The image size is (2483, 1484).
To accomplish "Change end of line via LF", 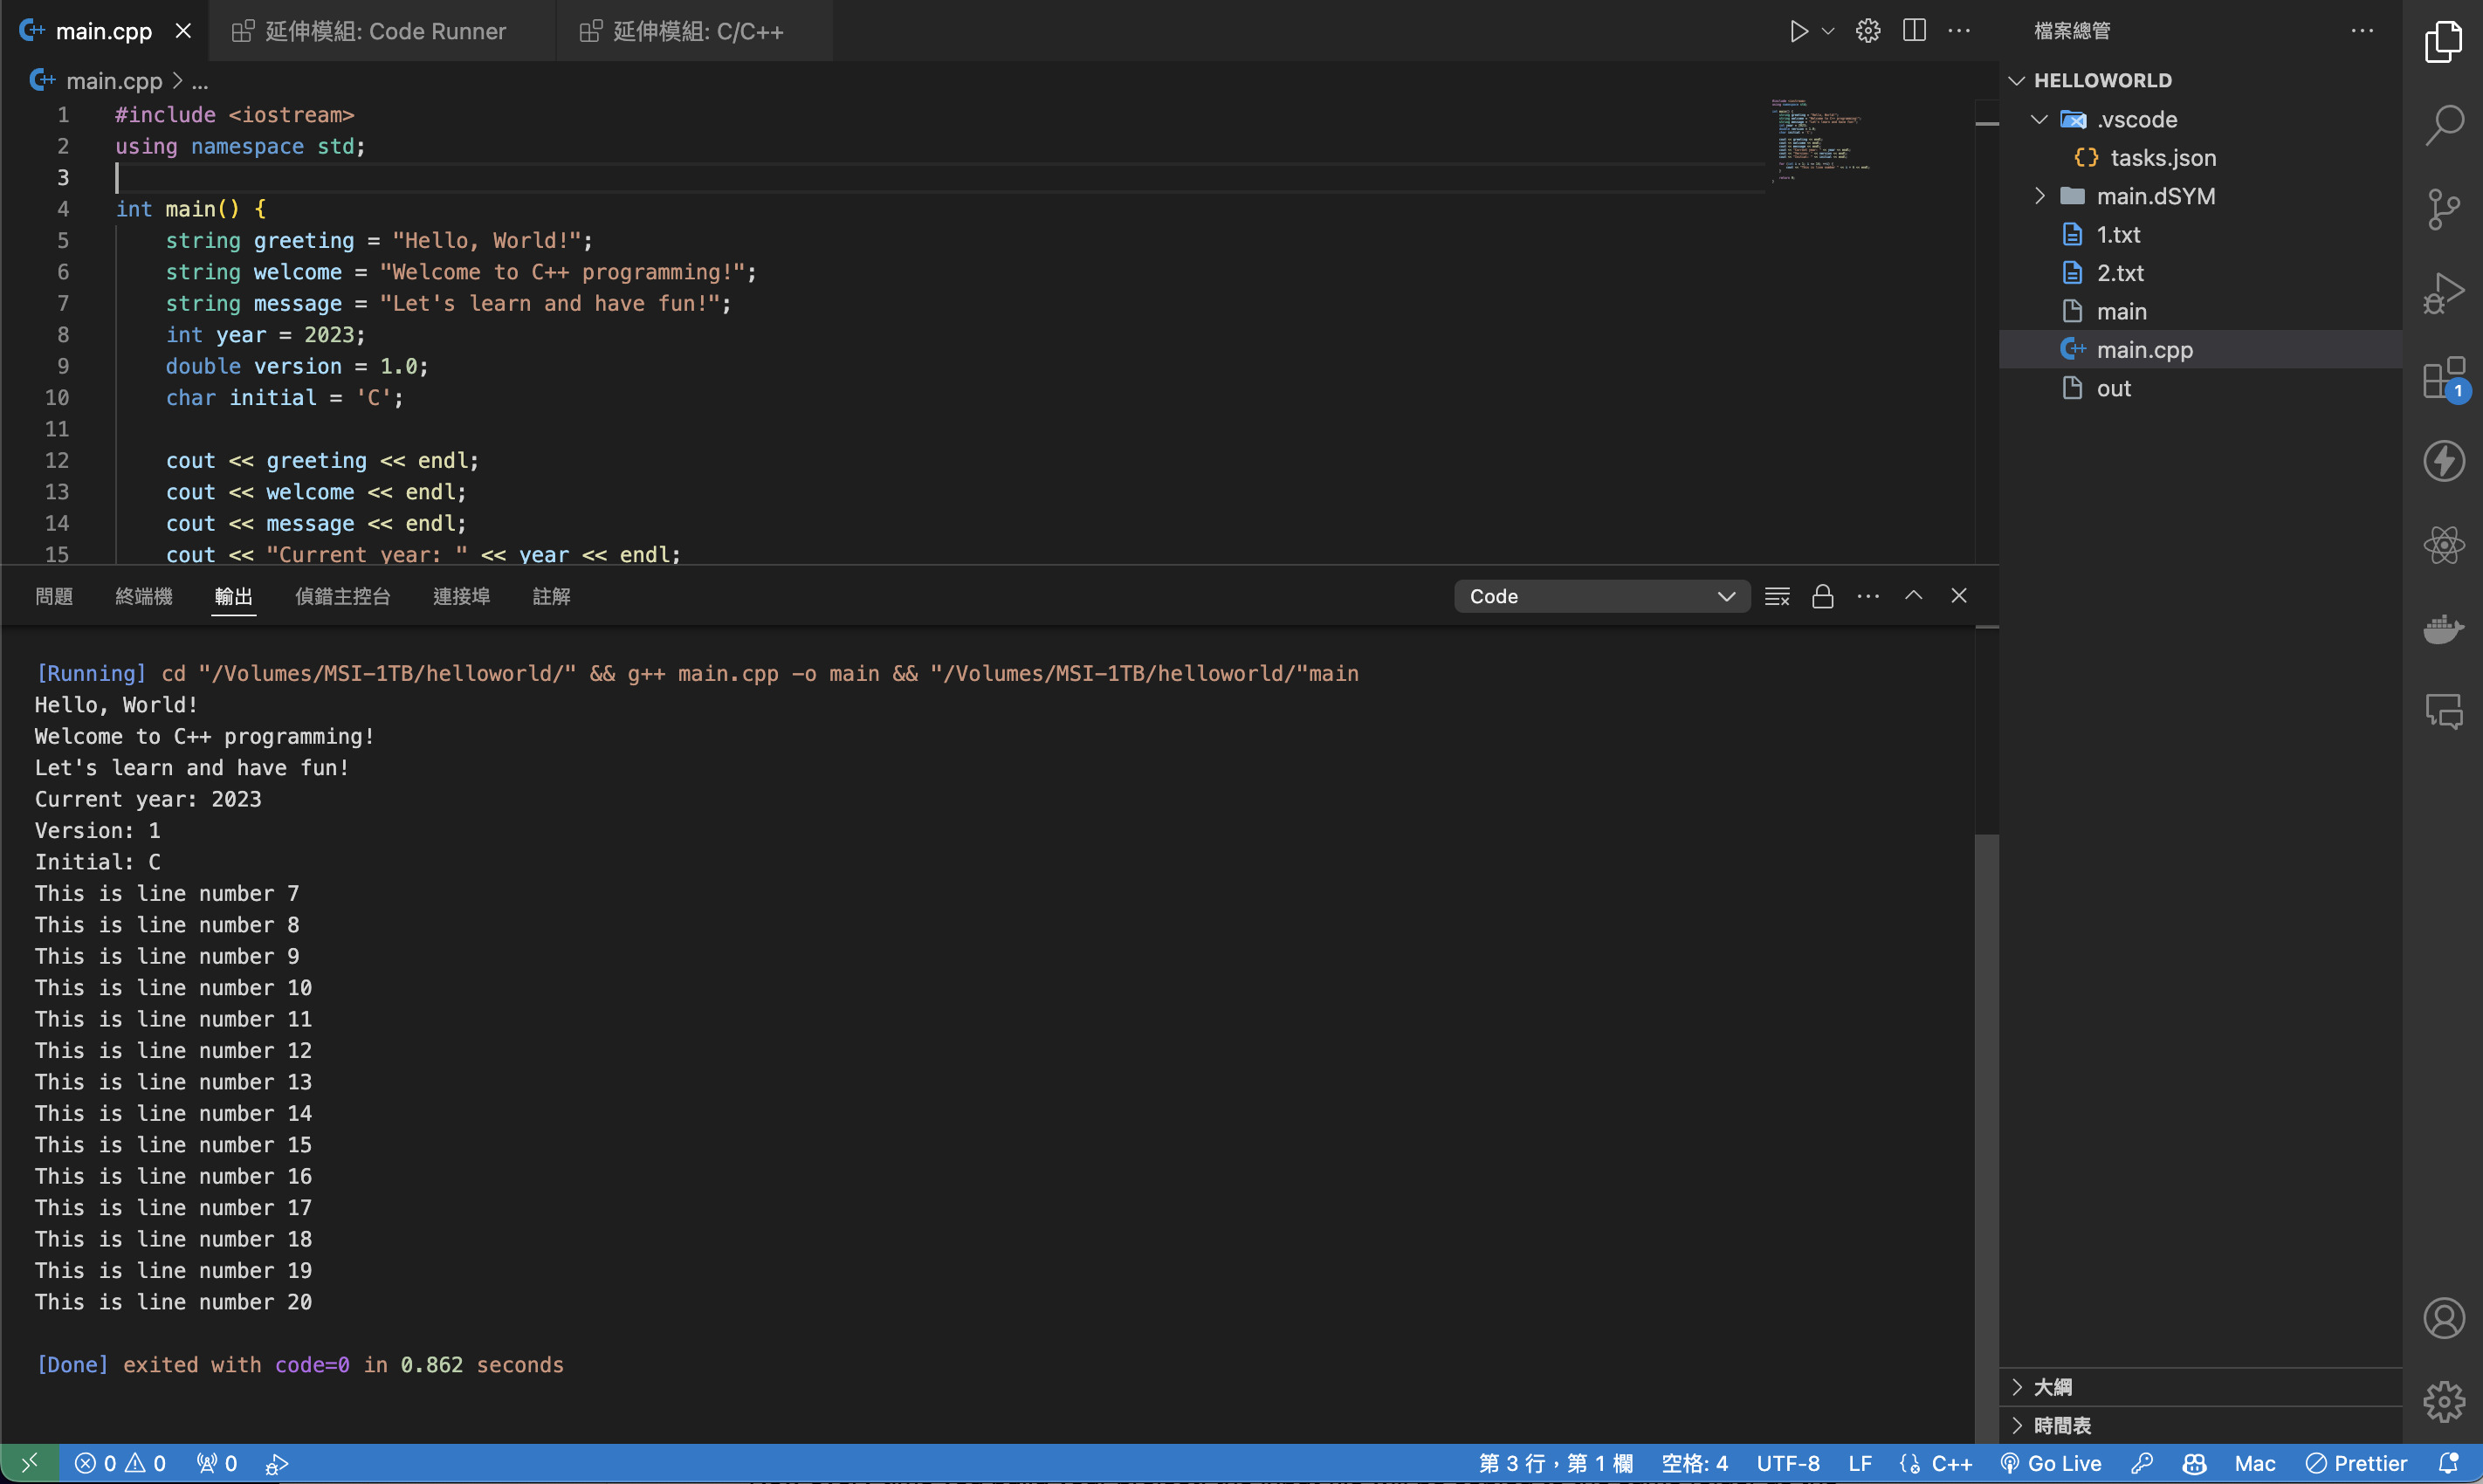I will pyautogui.click(x=1860, y=1463).
